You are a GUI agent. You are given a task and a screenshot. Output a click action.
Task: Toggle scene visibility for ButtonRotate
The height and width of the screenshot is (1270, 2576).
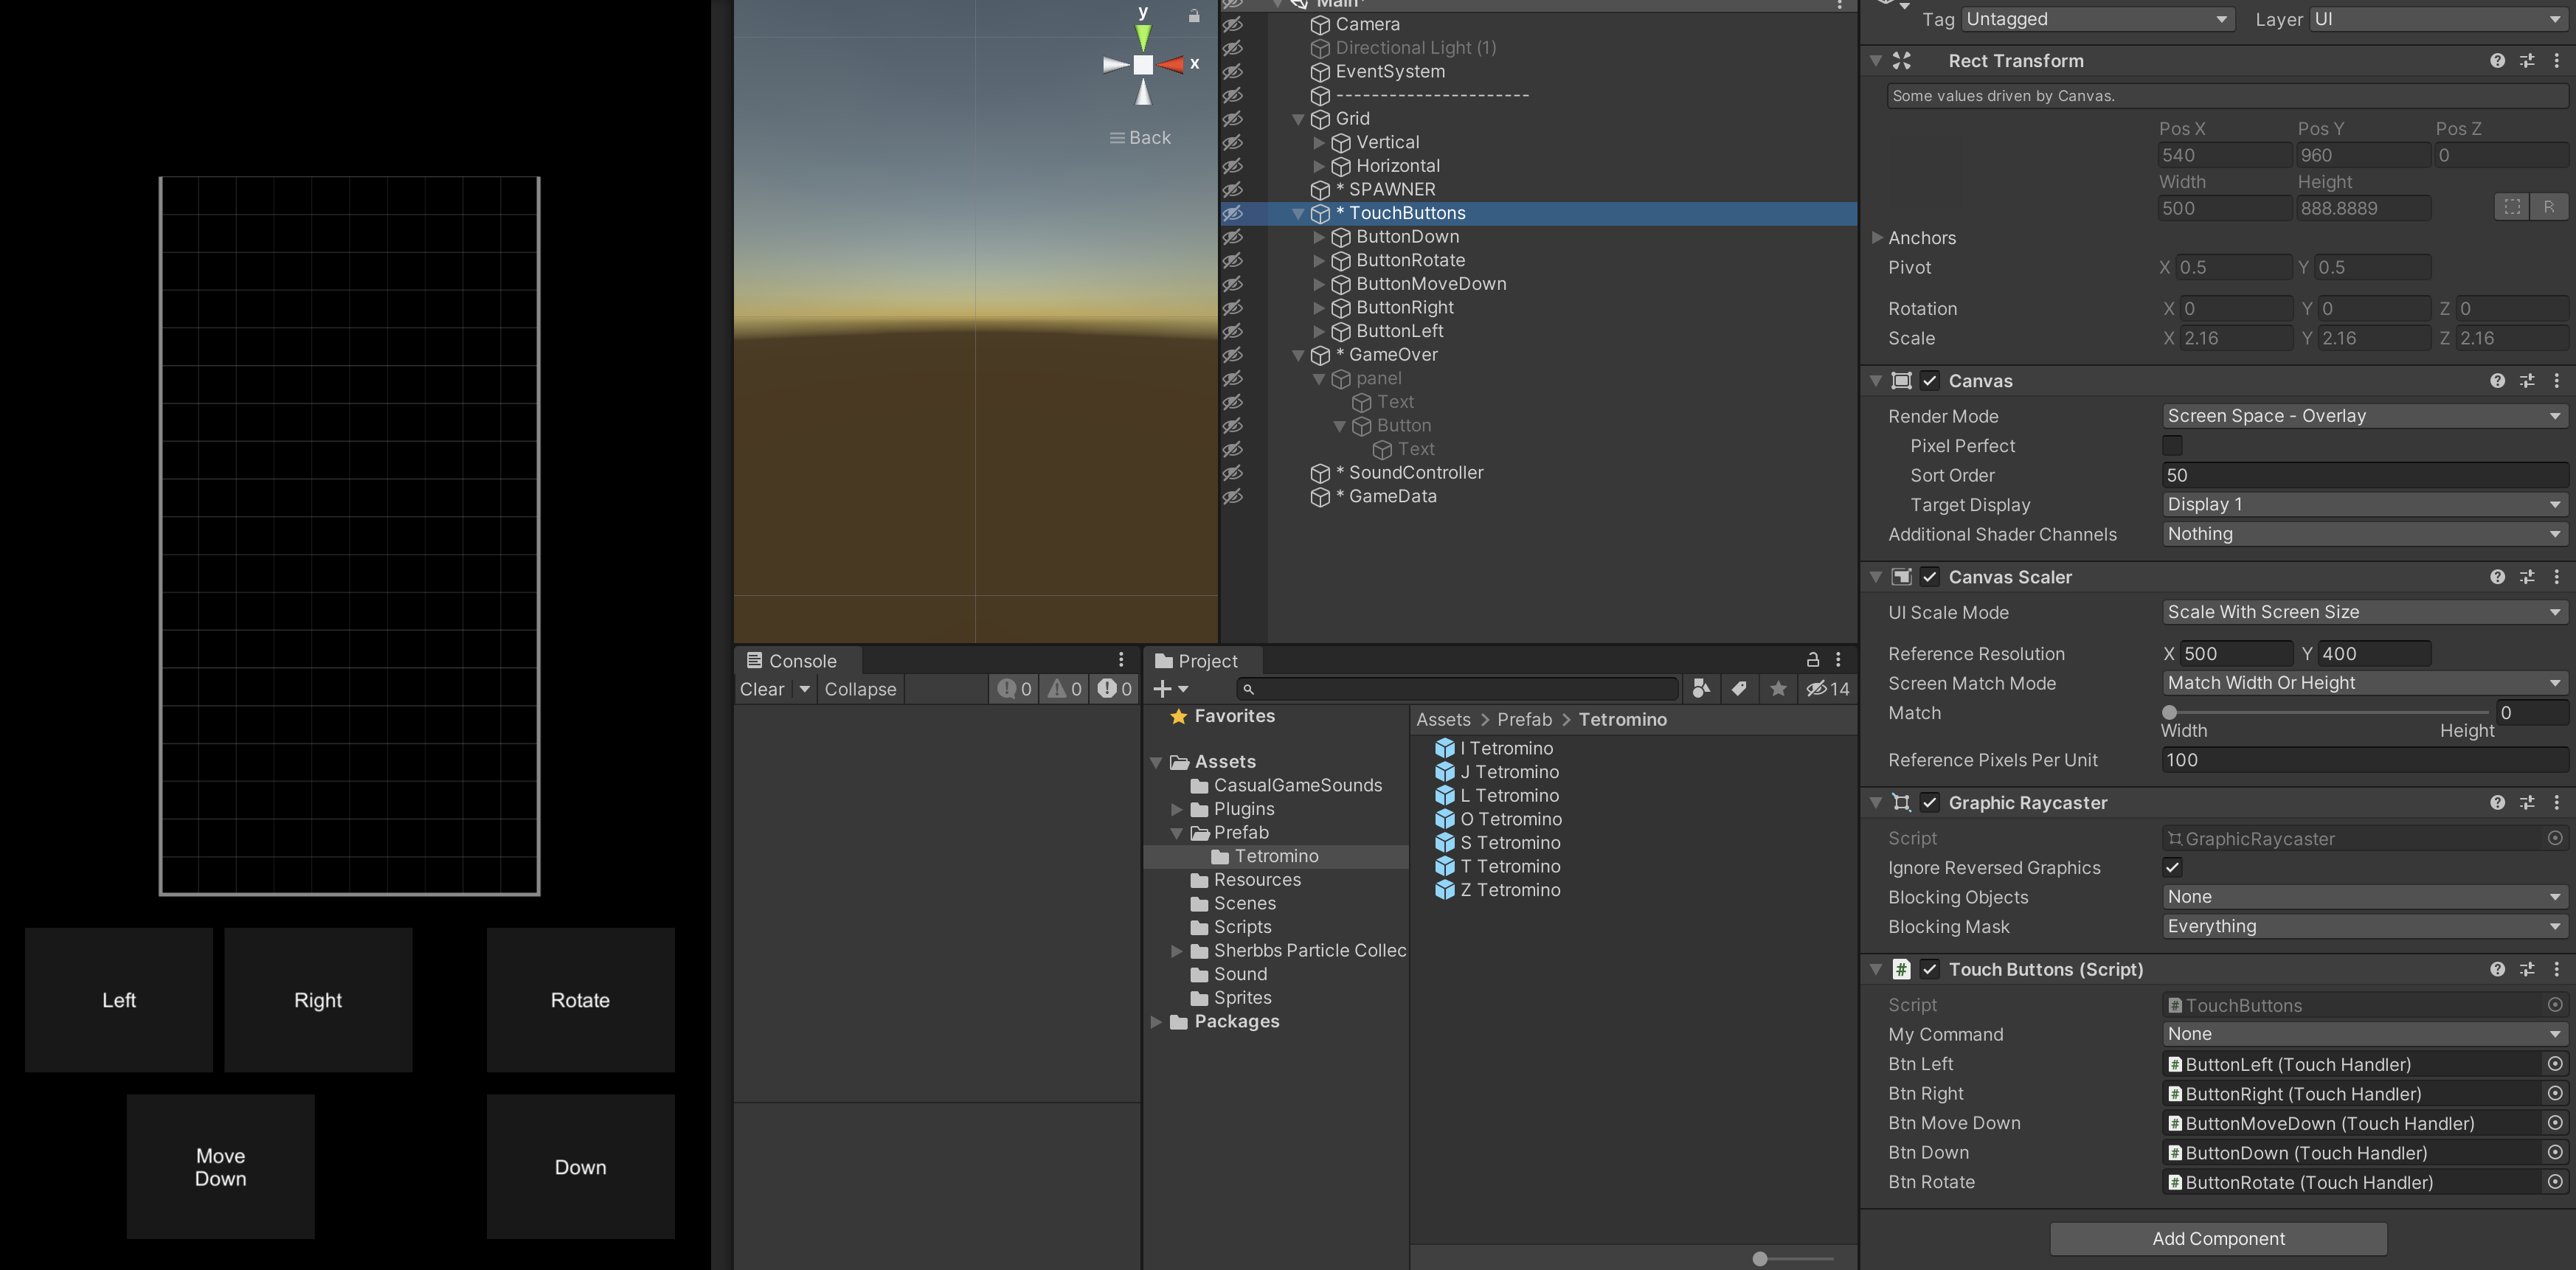pyautogui.click(x=1233, y=260)
